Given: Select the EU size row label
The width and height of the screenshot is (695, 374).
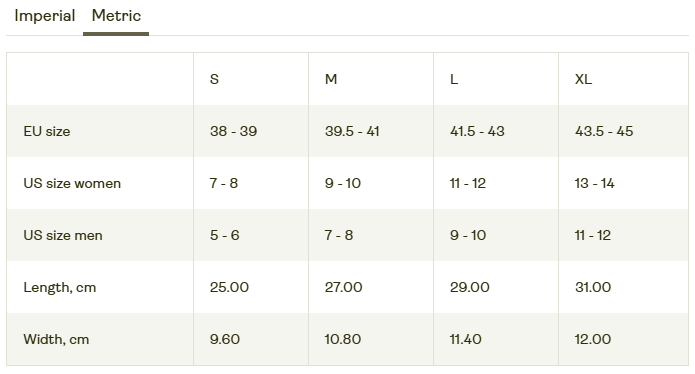Looking at the screenshot, I should point(47,131).
